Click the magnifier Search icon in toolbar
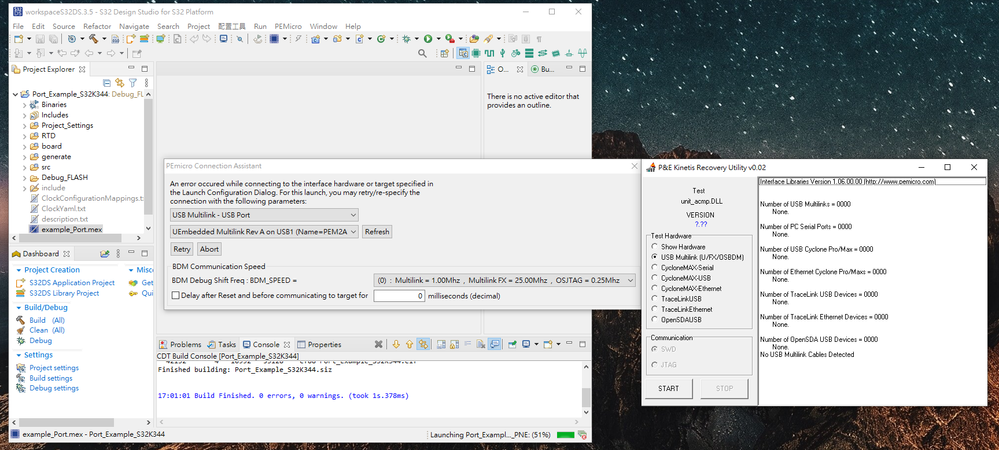The image size is (999, 450). (x=422, y=54)
